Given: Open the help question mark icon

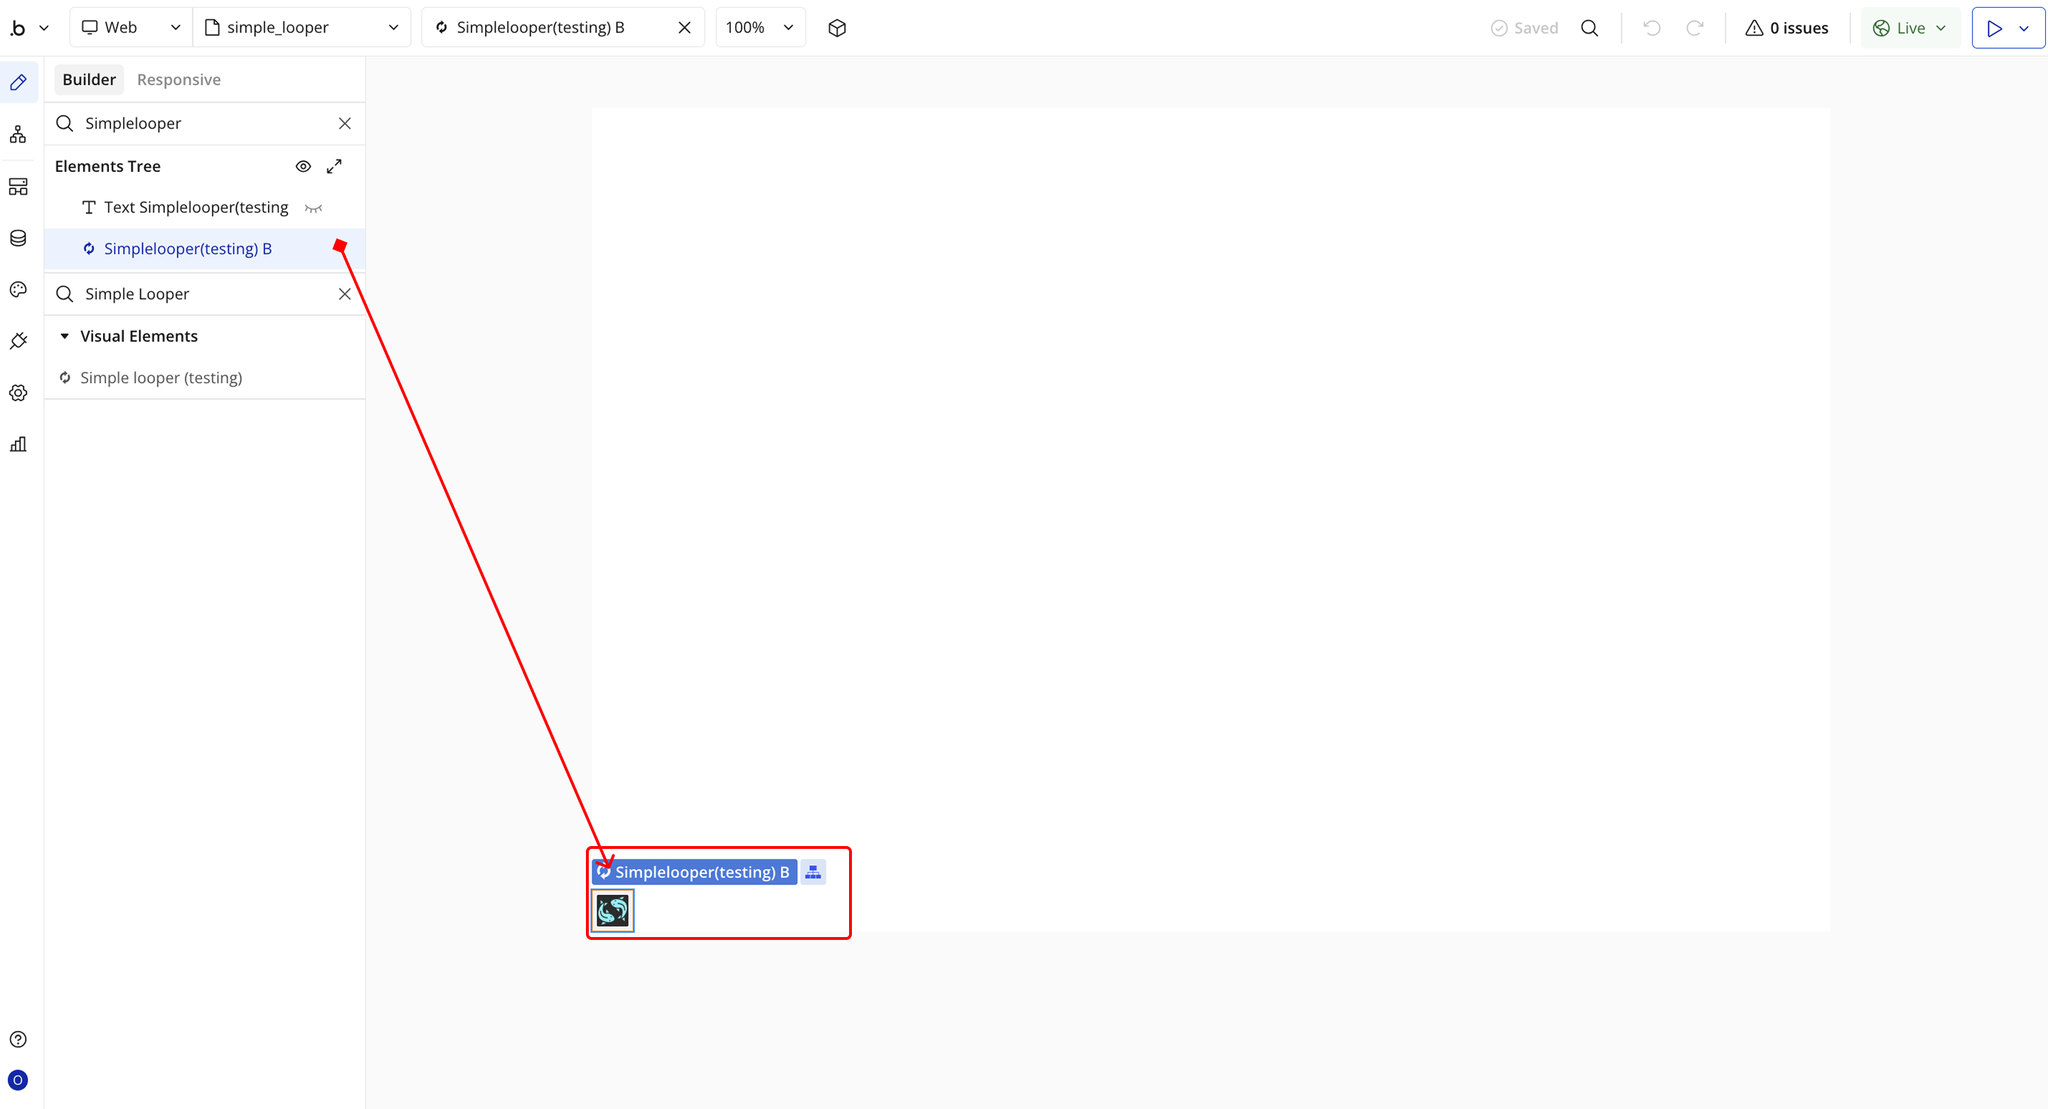Looking at the screenshot, I should pos(18,1039).
